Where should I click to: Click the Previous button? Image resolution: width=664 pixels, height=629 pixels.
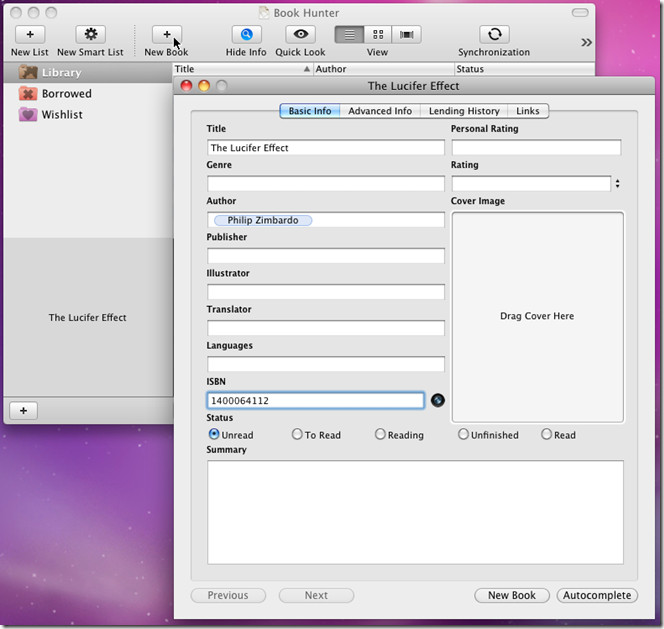pos(228,595)
